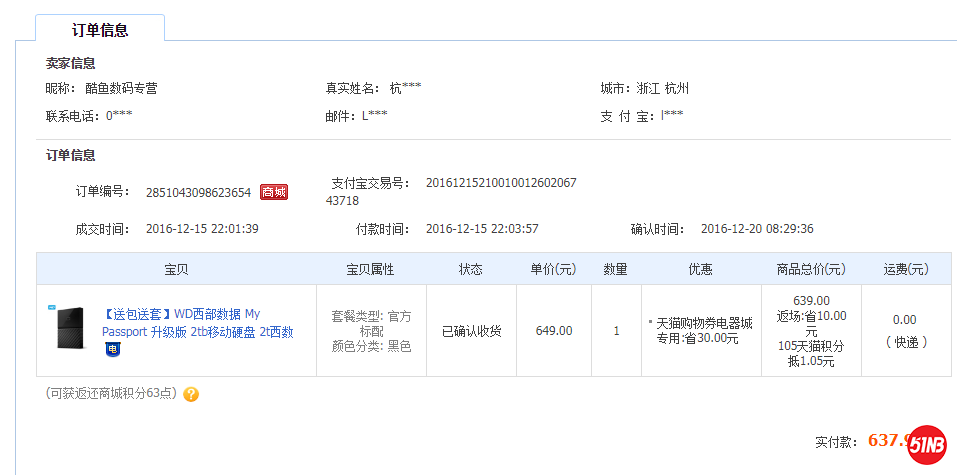Screen dimensions: 957x475
Task: Click the red 商城 badge icon
Action: coord(273,192)
